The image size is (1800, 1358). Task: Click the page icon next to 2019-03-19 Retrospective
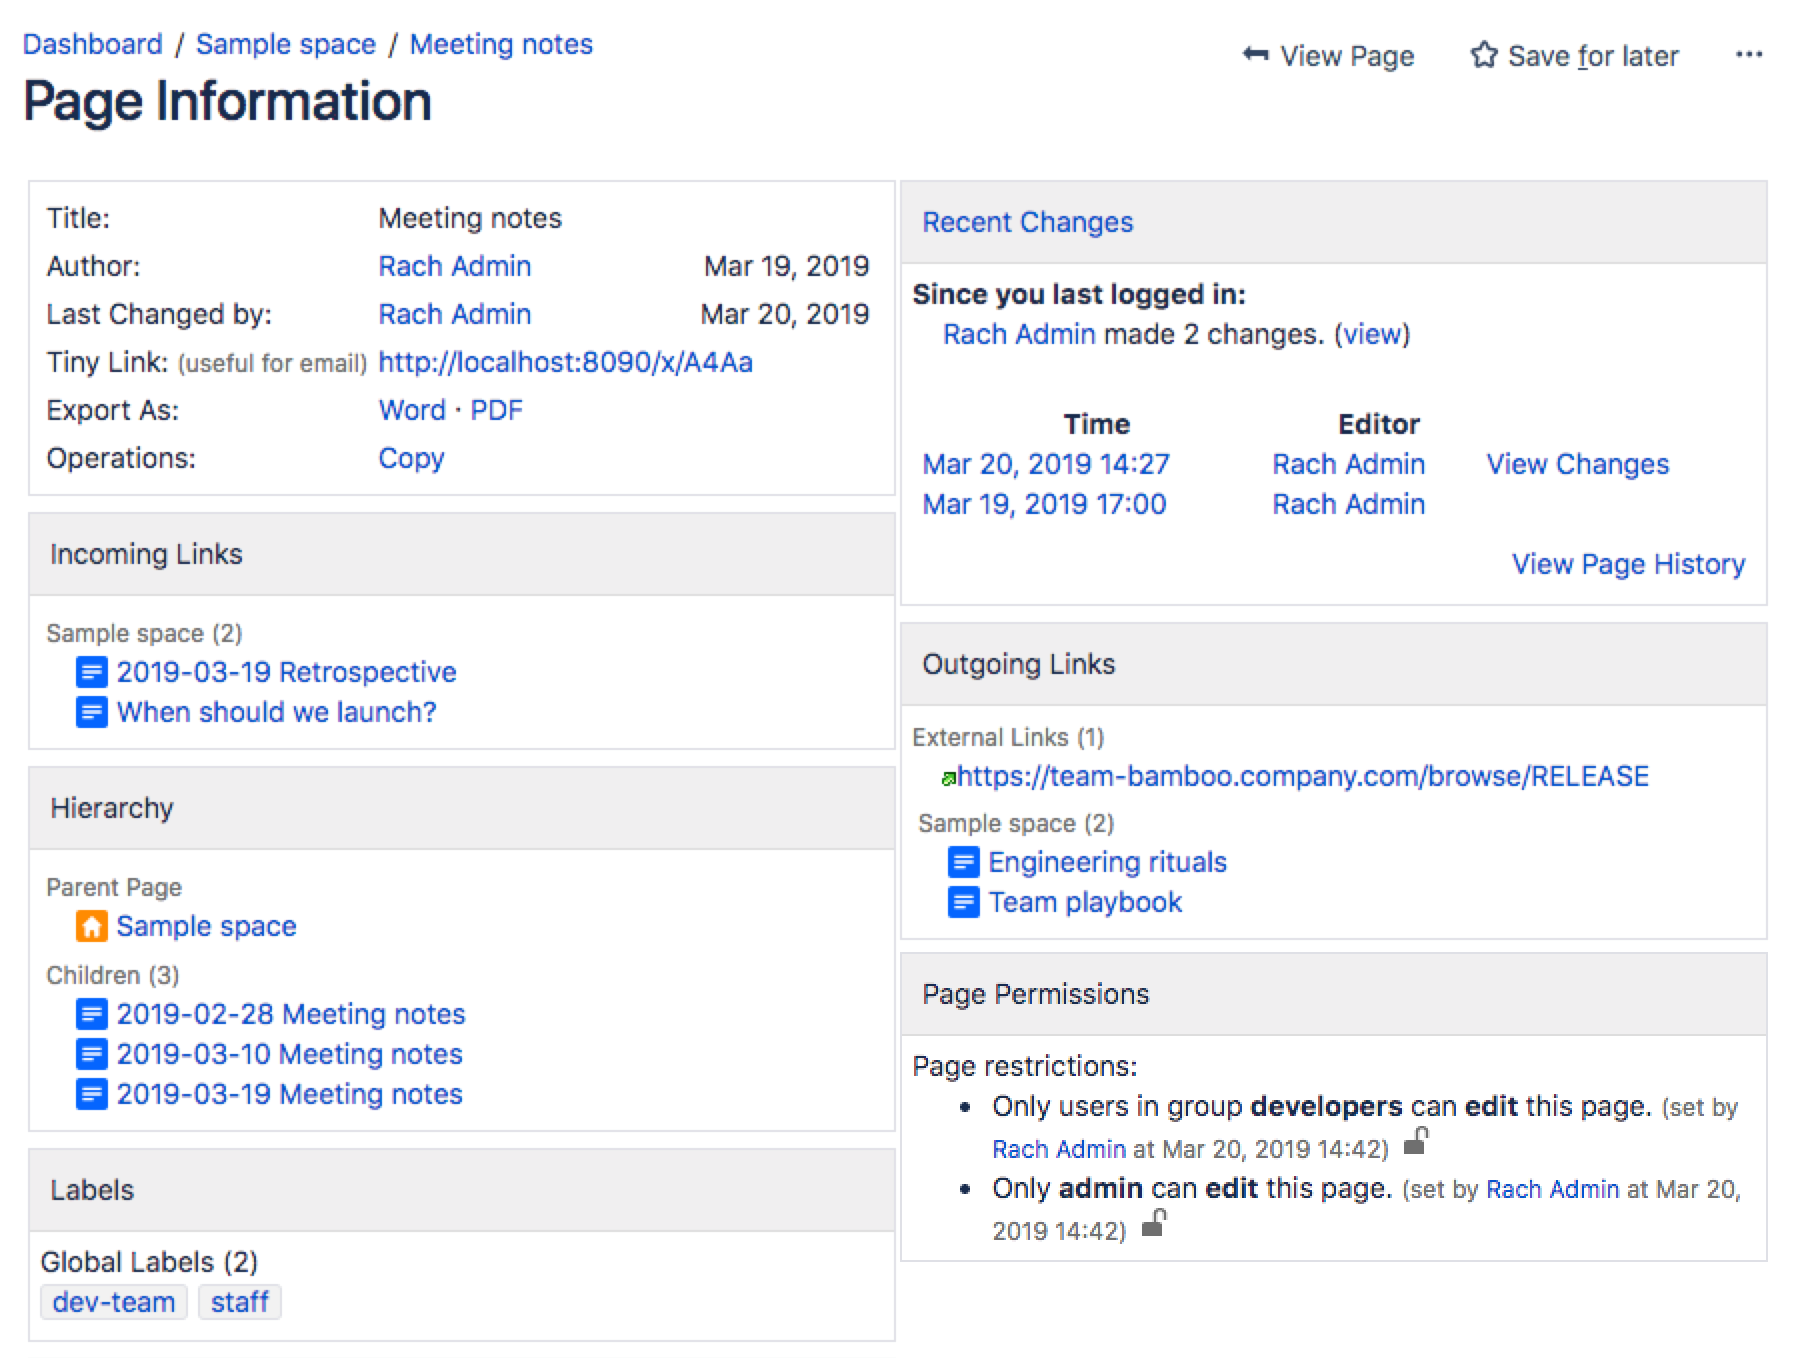tap(91, 672)
